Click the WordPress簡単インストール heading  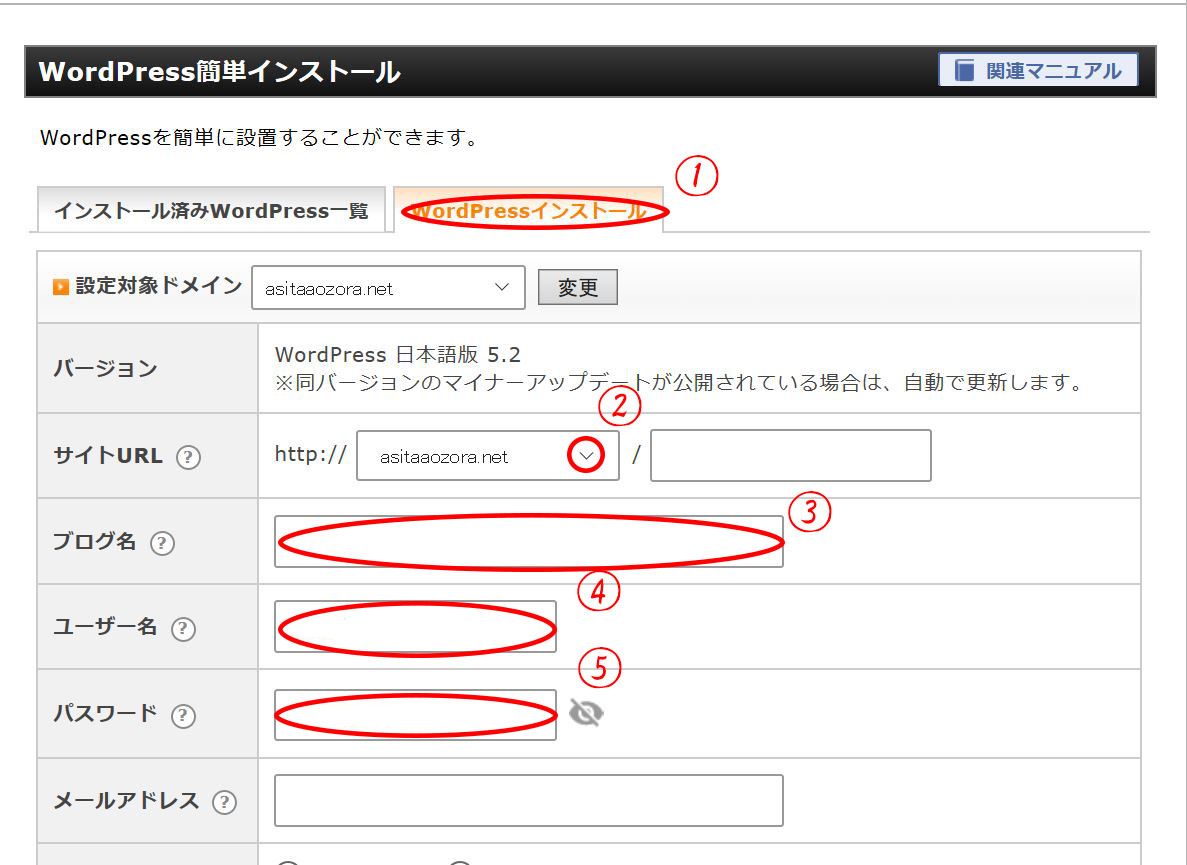[x=220, y=71]
